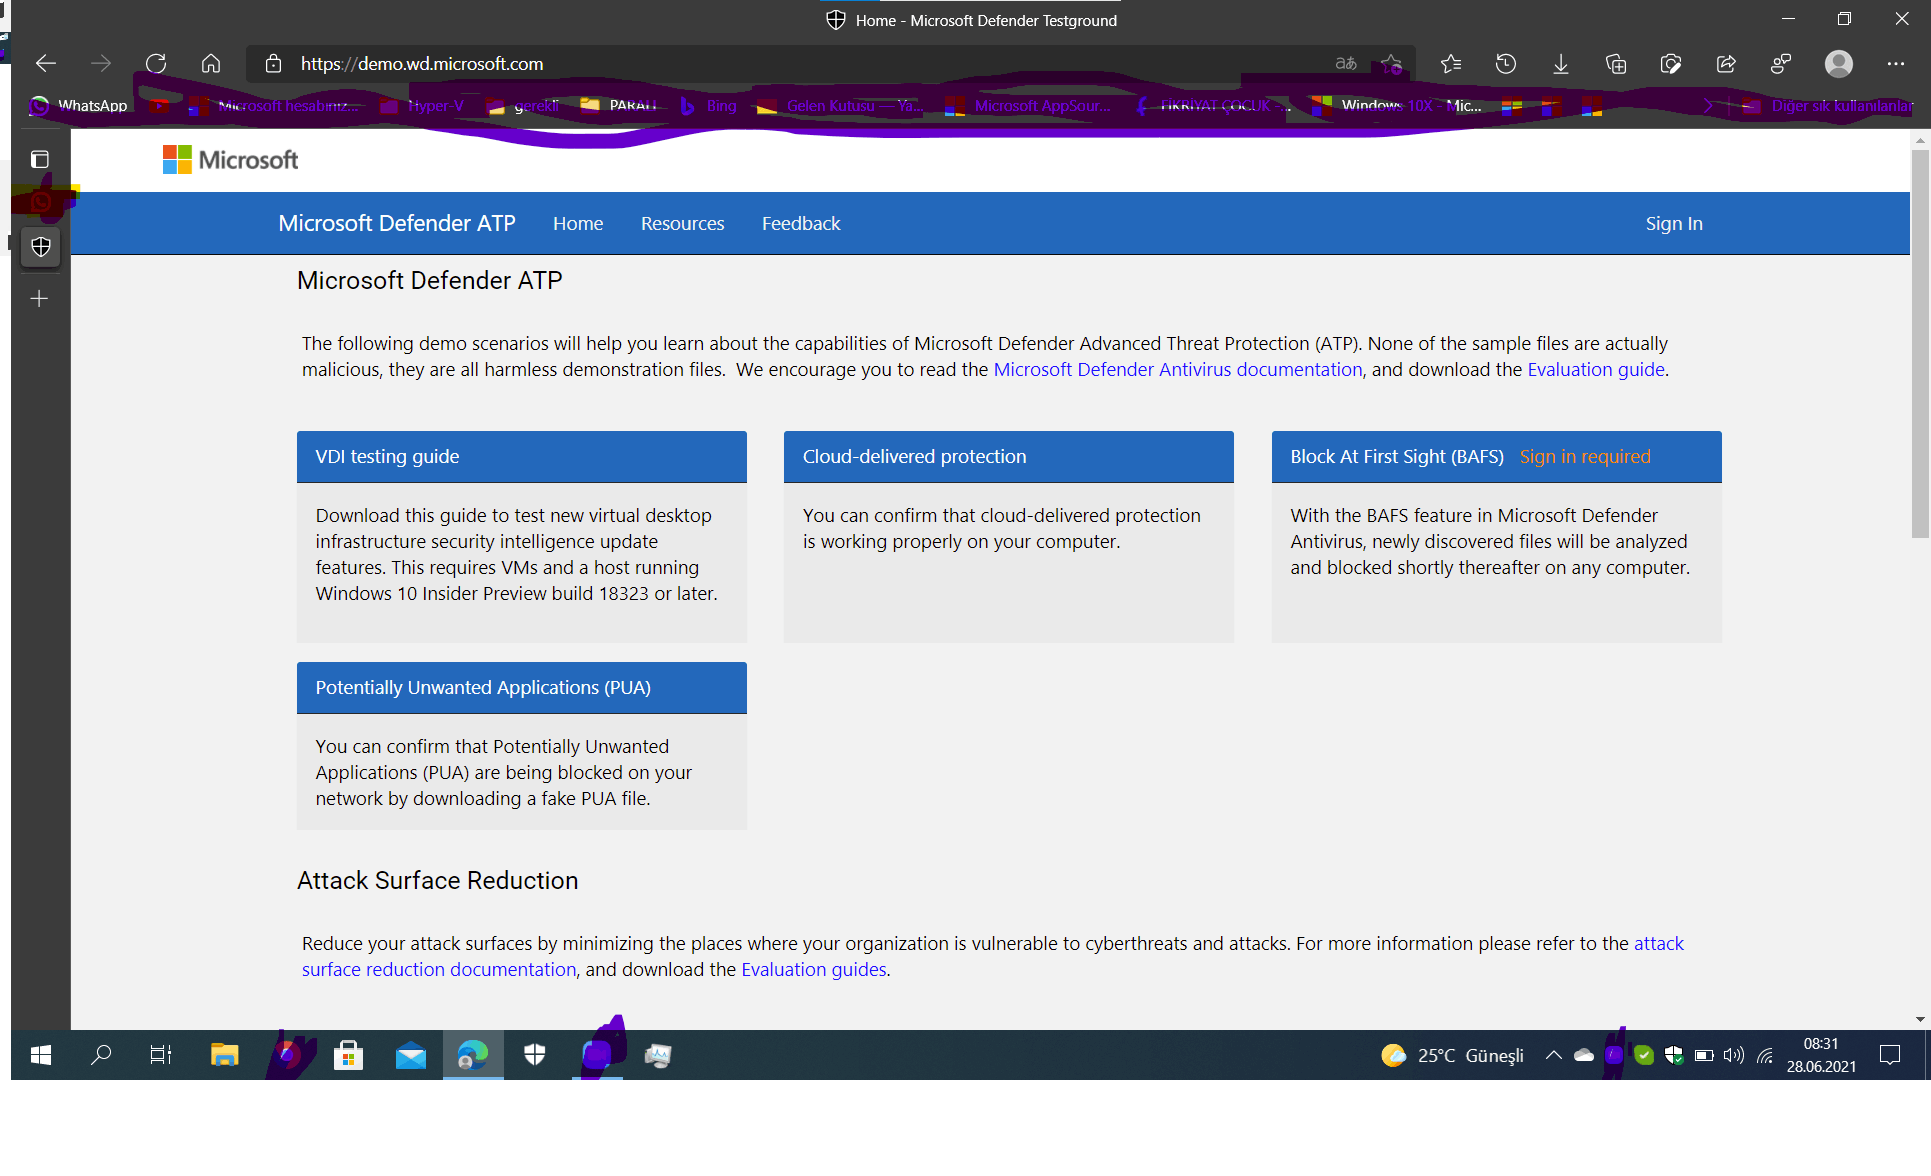
Task: Open the Windows Start menu
Action: [41, 1055]
